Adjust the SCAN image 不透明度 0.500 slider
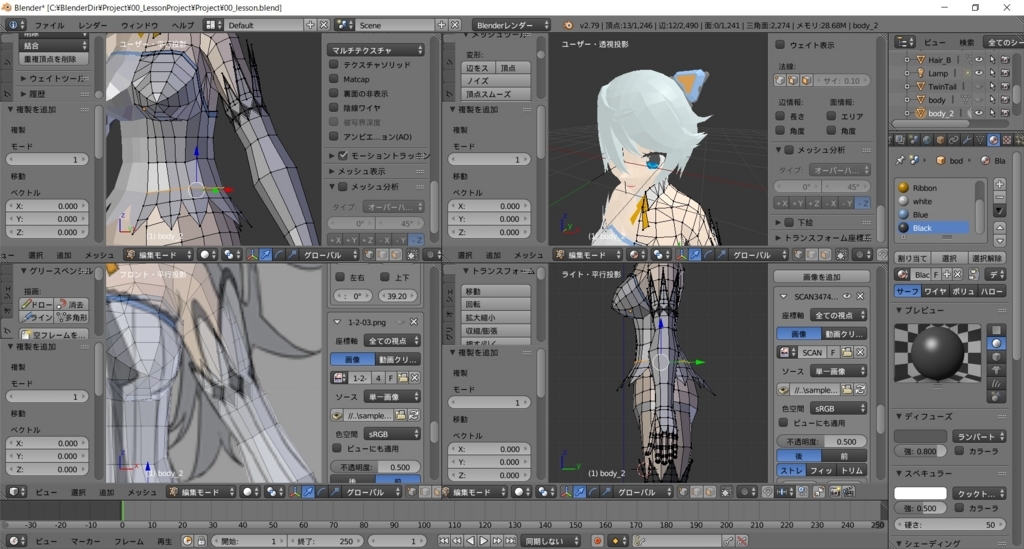 pos(822,441)
